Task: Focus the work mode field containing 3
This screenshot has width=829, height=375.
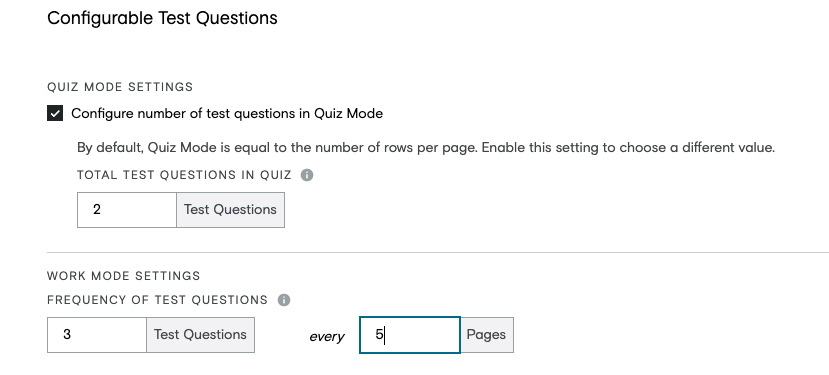Action: pos(97,335)
